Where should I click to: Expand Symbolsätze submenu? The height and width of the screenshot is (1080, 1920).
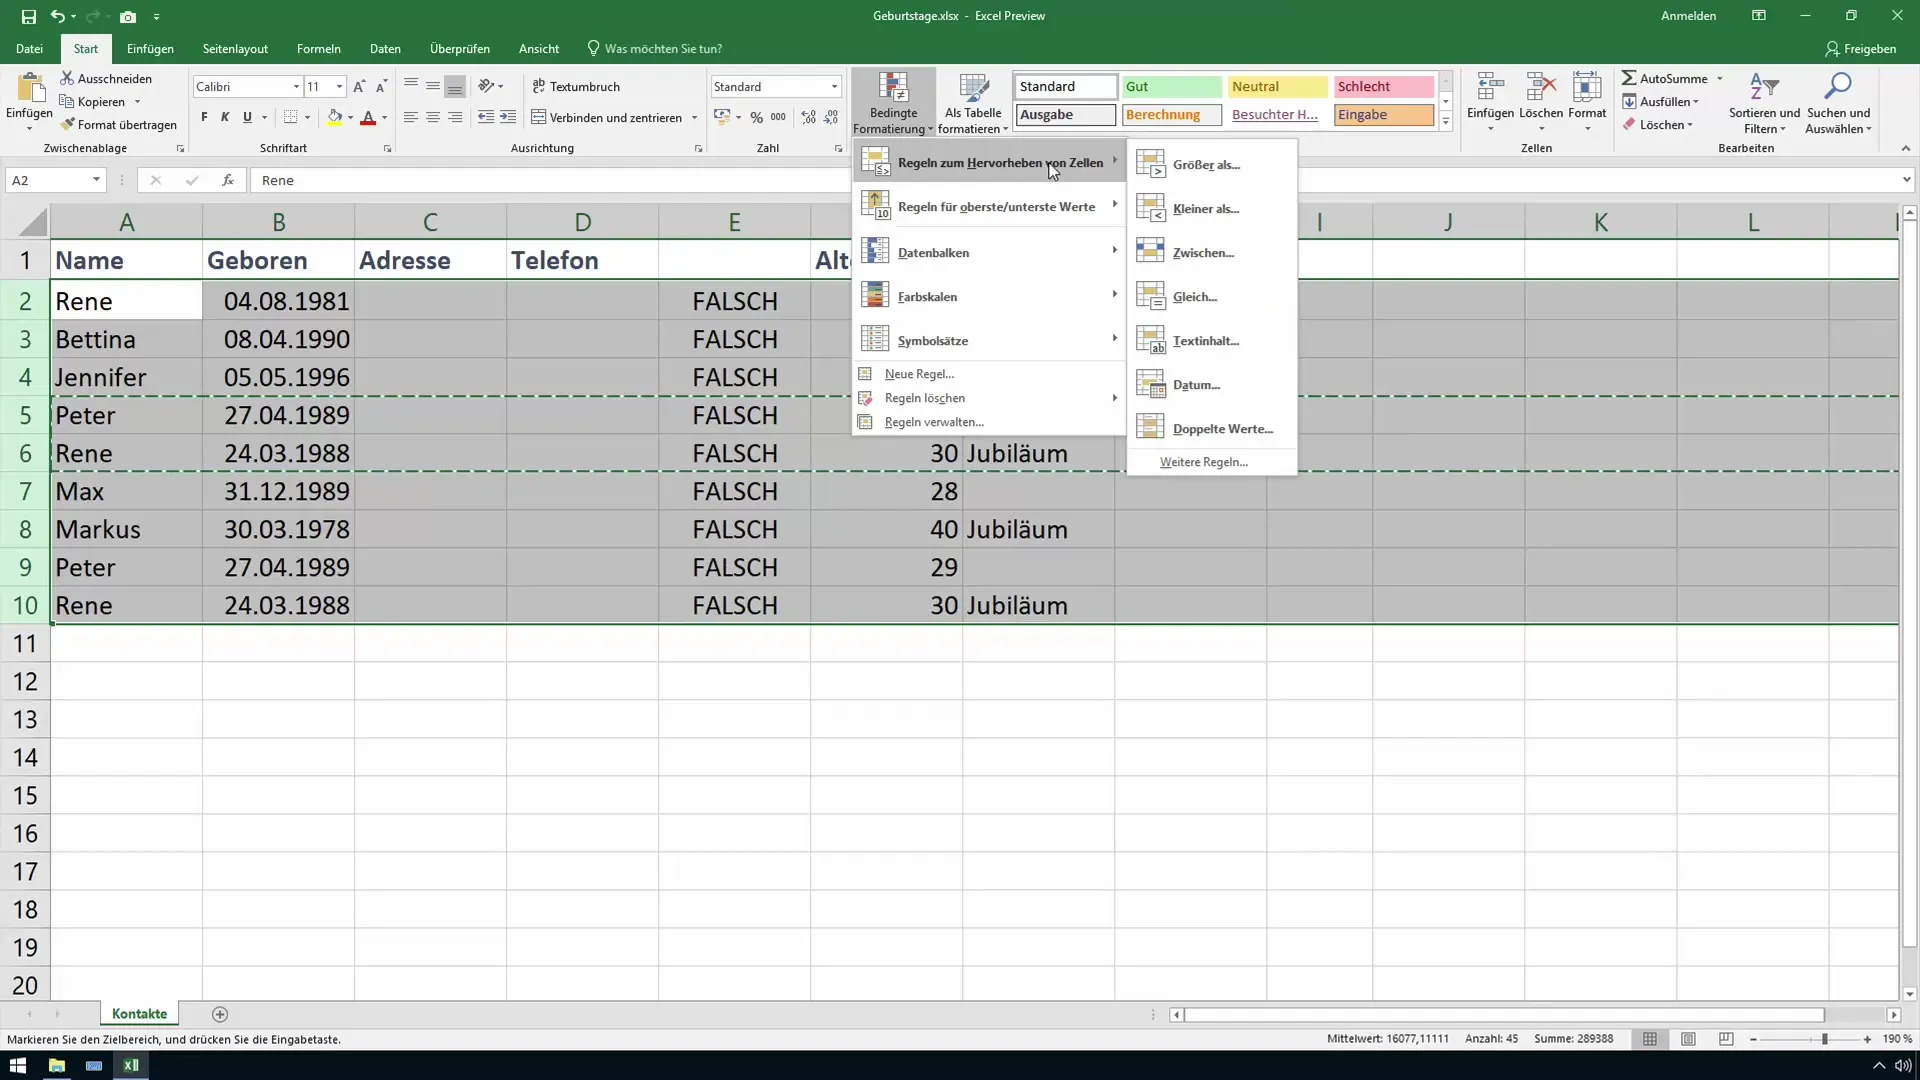(989, 340)
